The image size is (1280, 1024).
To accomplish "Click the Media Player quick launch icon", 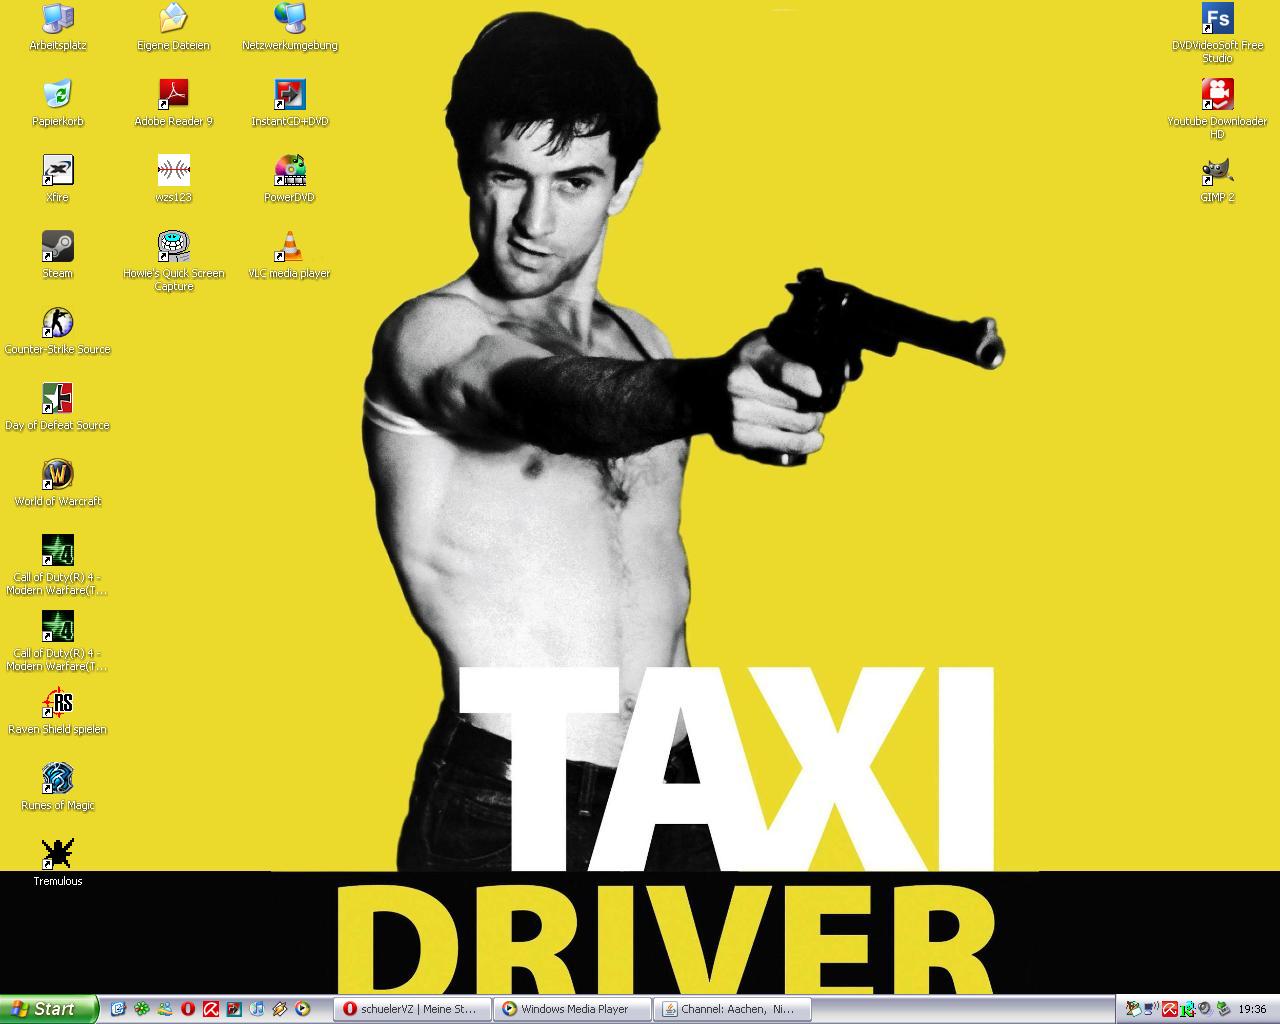I will (x=302, y=1009).
